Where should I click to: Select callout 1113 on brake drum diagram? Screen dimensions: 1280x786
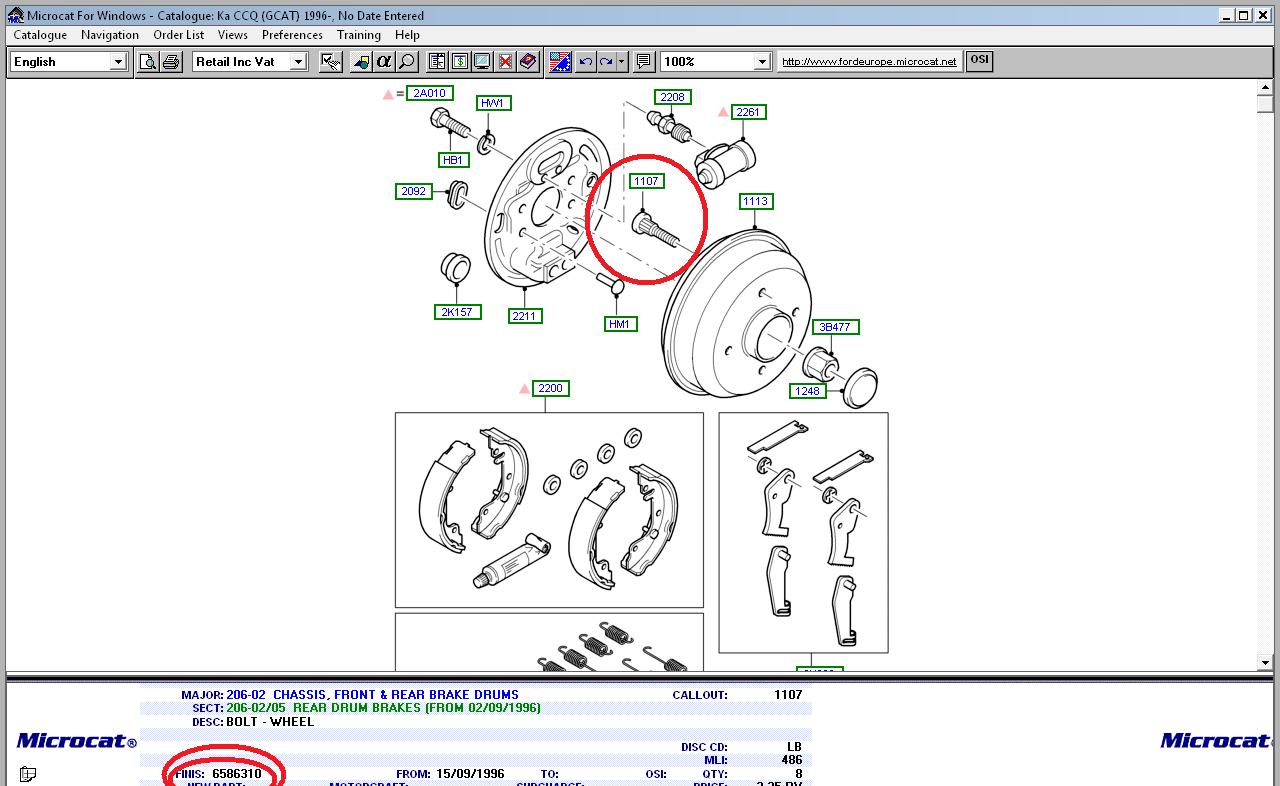[x=755, y=201]
